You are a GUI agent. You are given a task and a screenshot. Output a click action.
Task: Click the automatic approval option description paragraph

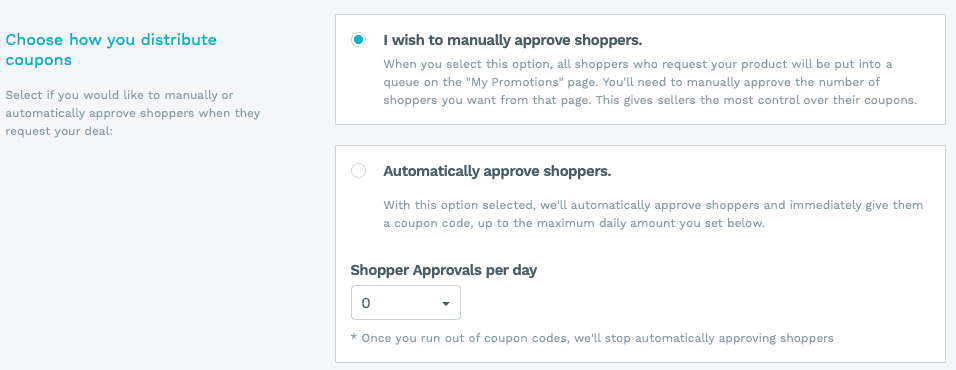[653, 214]
